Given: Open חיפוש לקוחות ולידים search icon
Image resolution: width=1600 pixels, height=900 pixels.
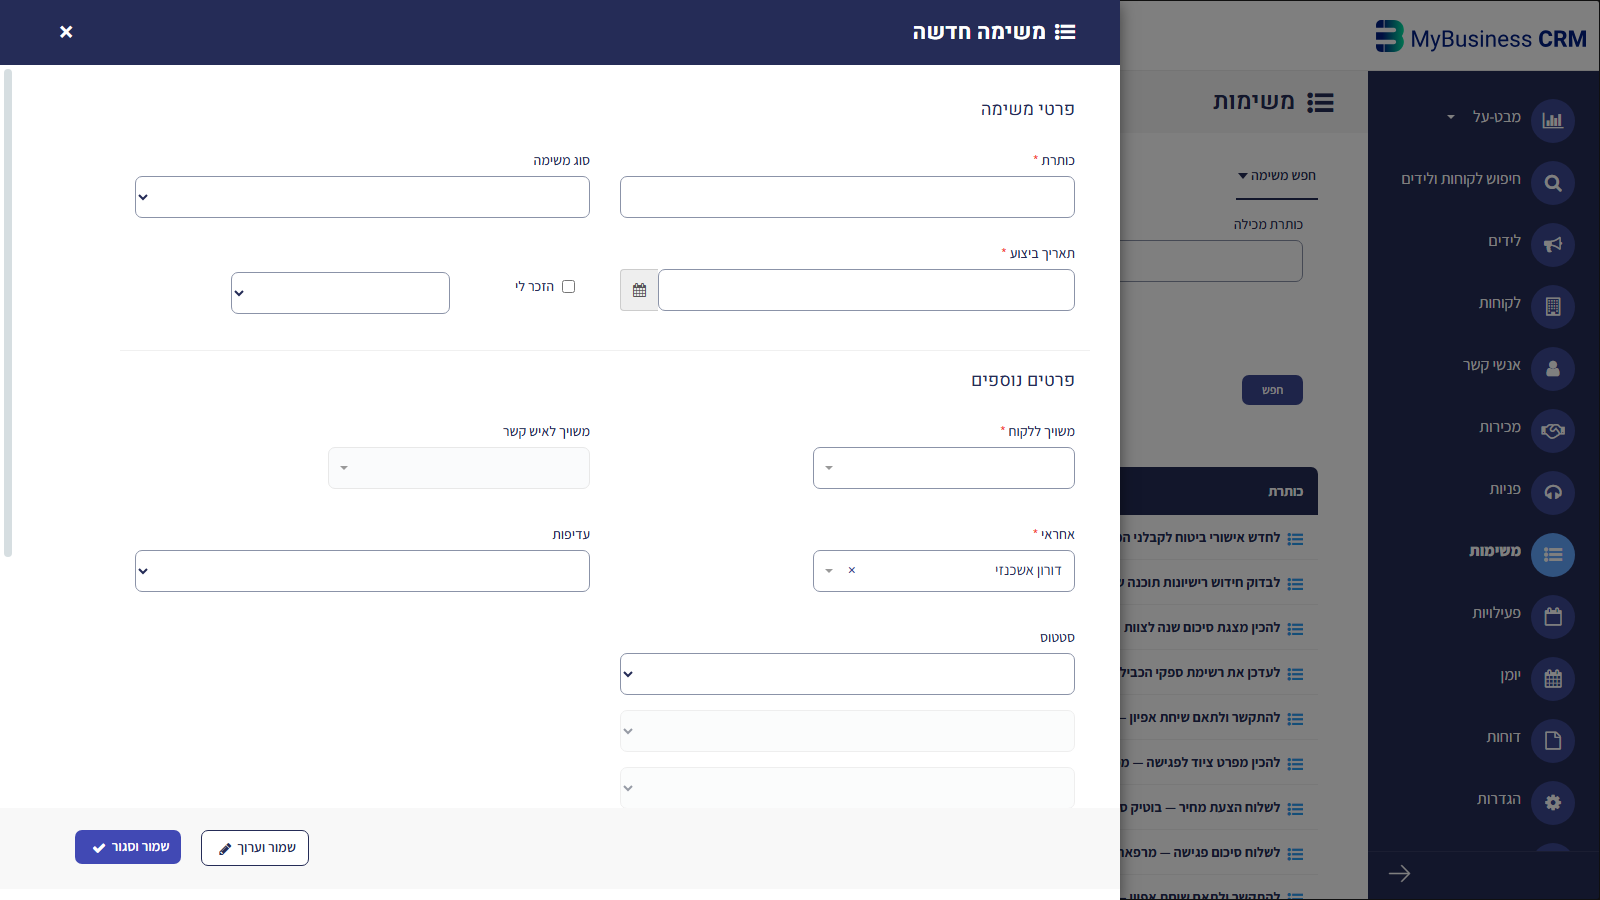Looking at the screenshot, I should (x=1552, y=183).
